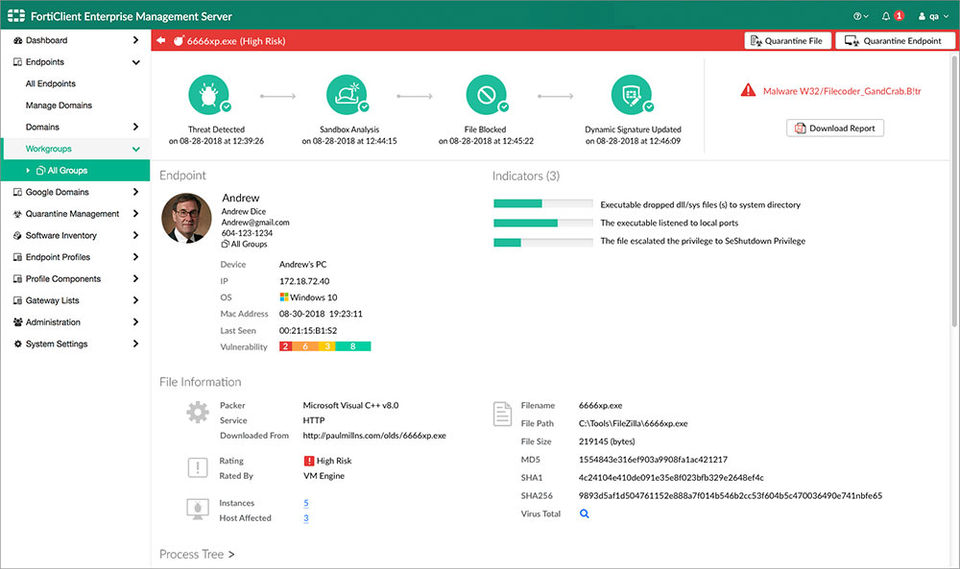The height and width of the screenshot is (569, 960).
Task: Open the Host Affected count 3 link
Action: 306,518
